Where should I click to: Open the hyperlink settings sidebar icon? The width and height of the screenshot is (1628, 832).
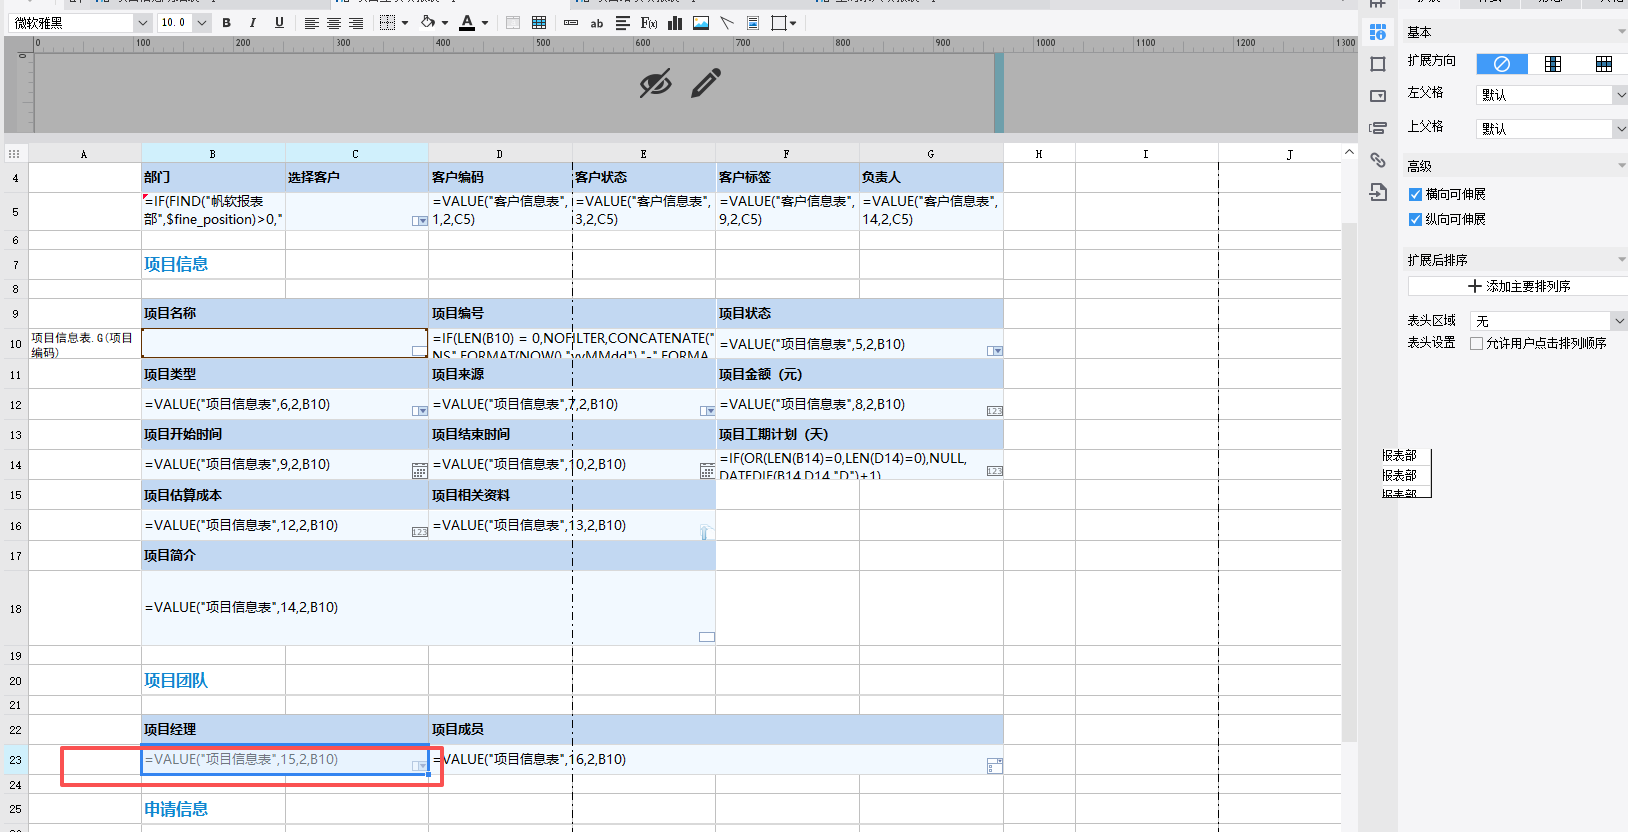1378,160
